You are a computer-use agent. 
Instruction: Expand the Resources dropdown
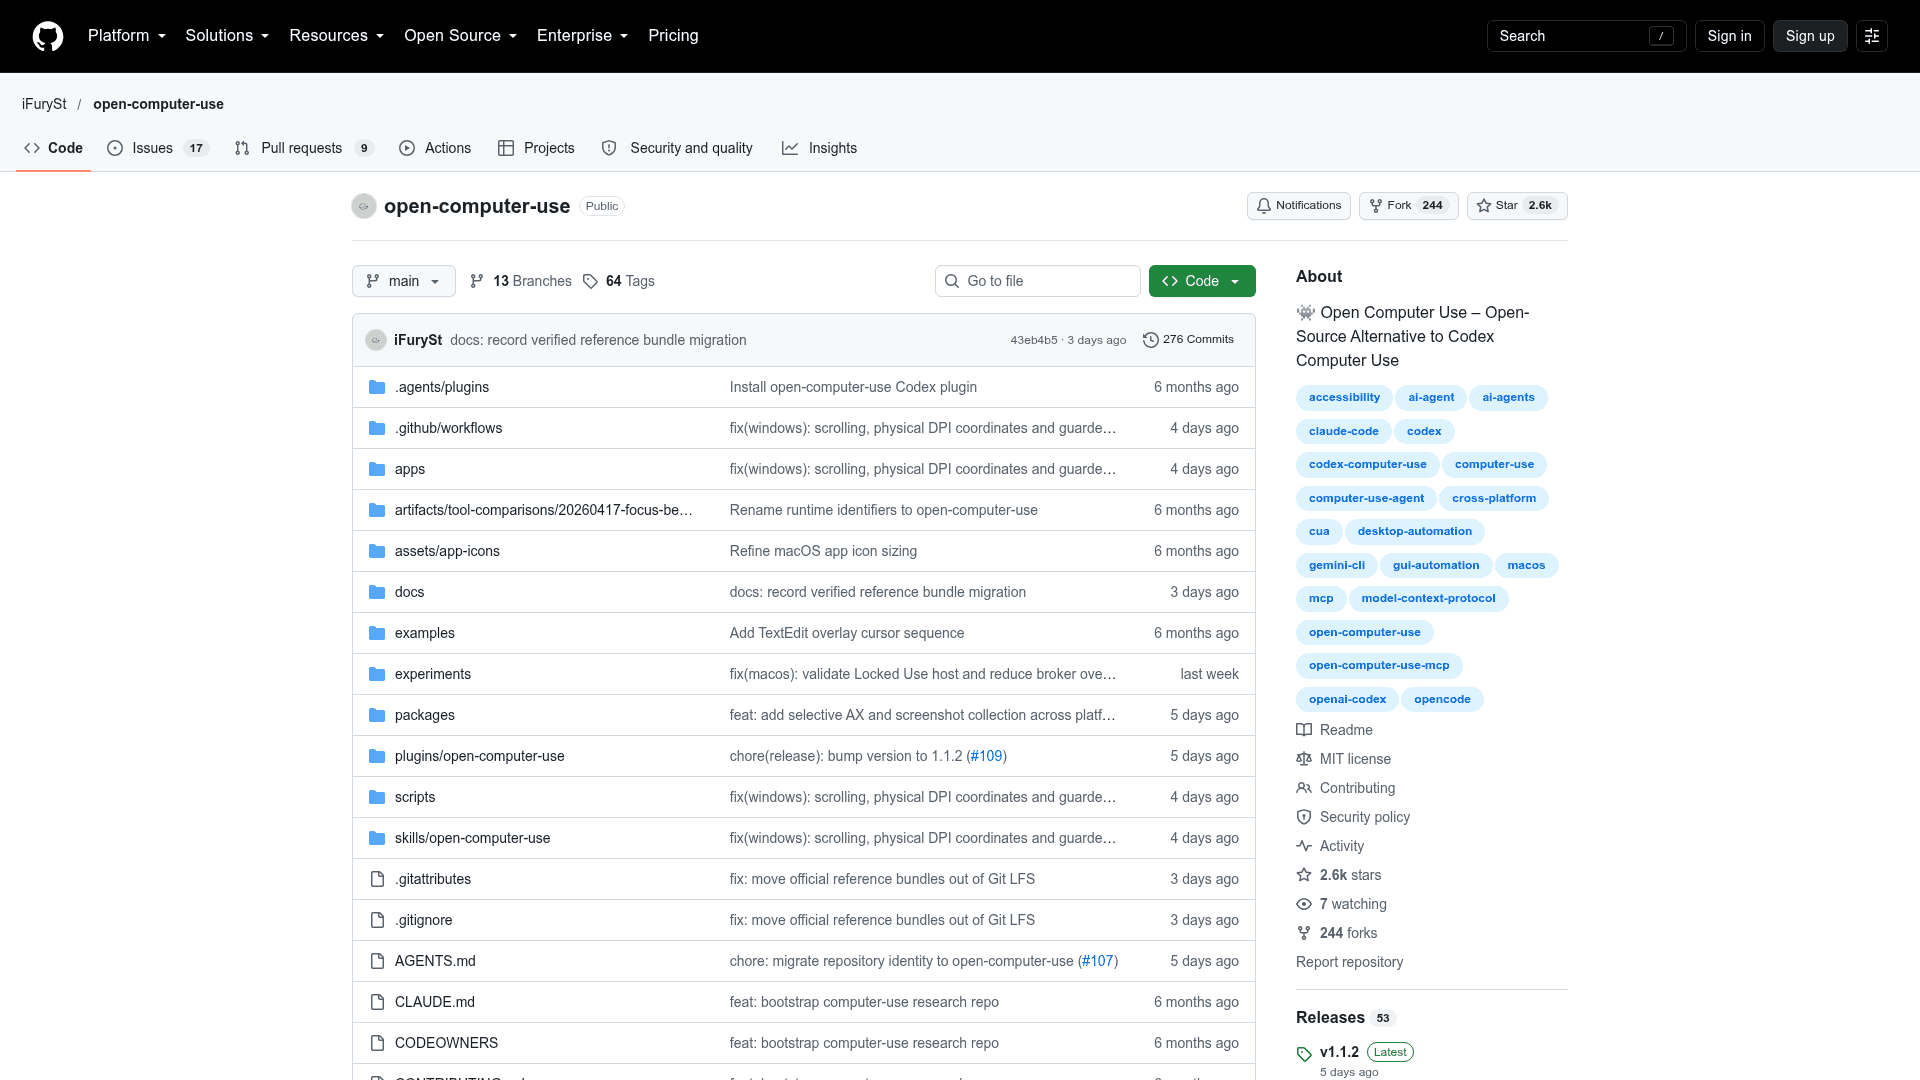337,36
